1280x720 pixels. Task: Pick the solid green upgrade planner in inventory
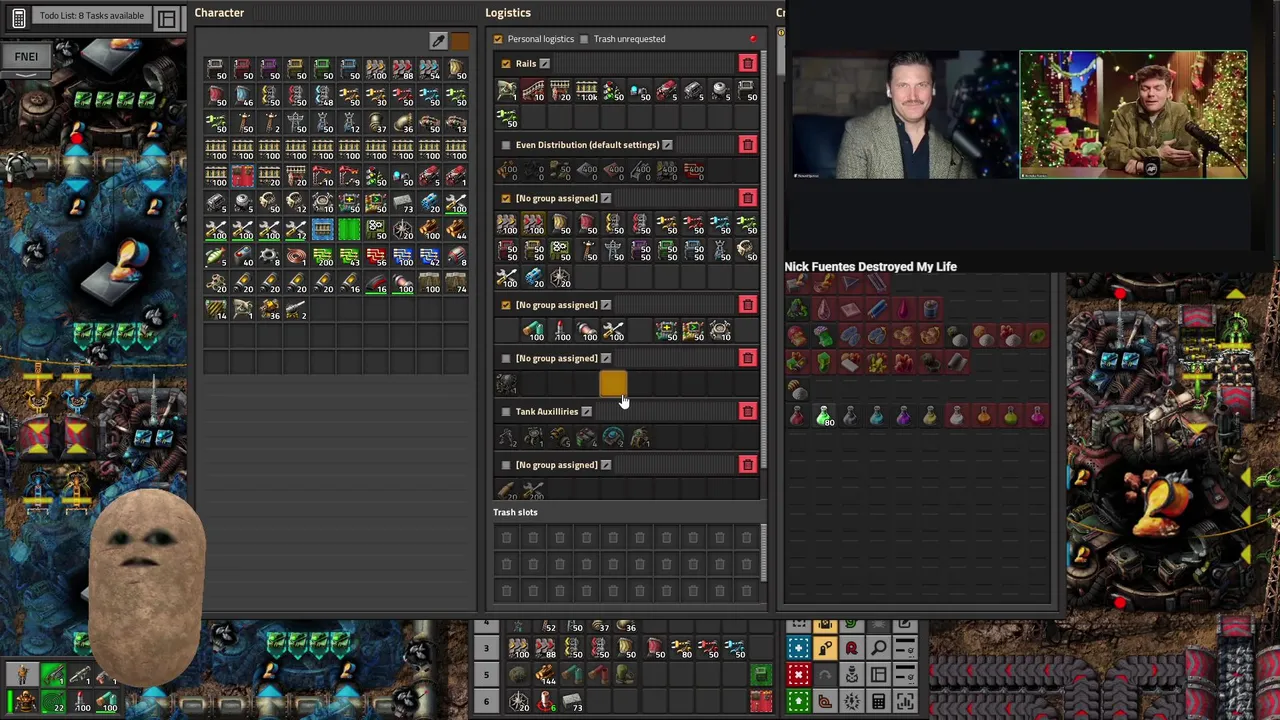pos(349,231)
